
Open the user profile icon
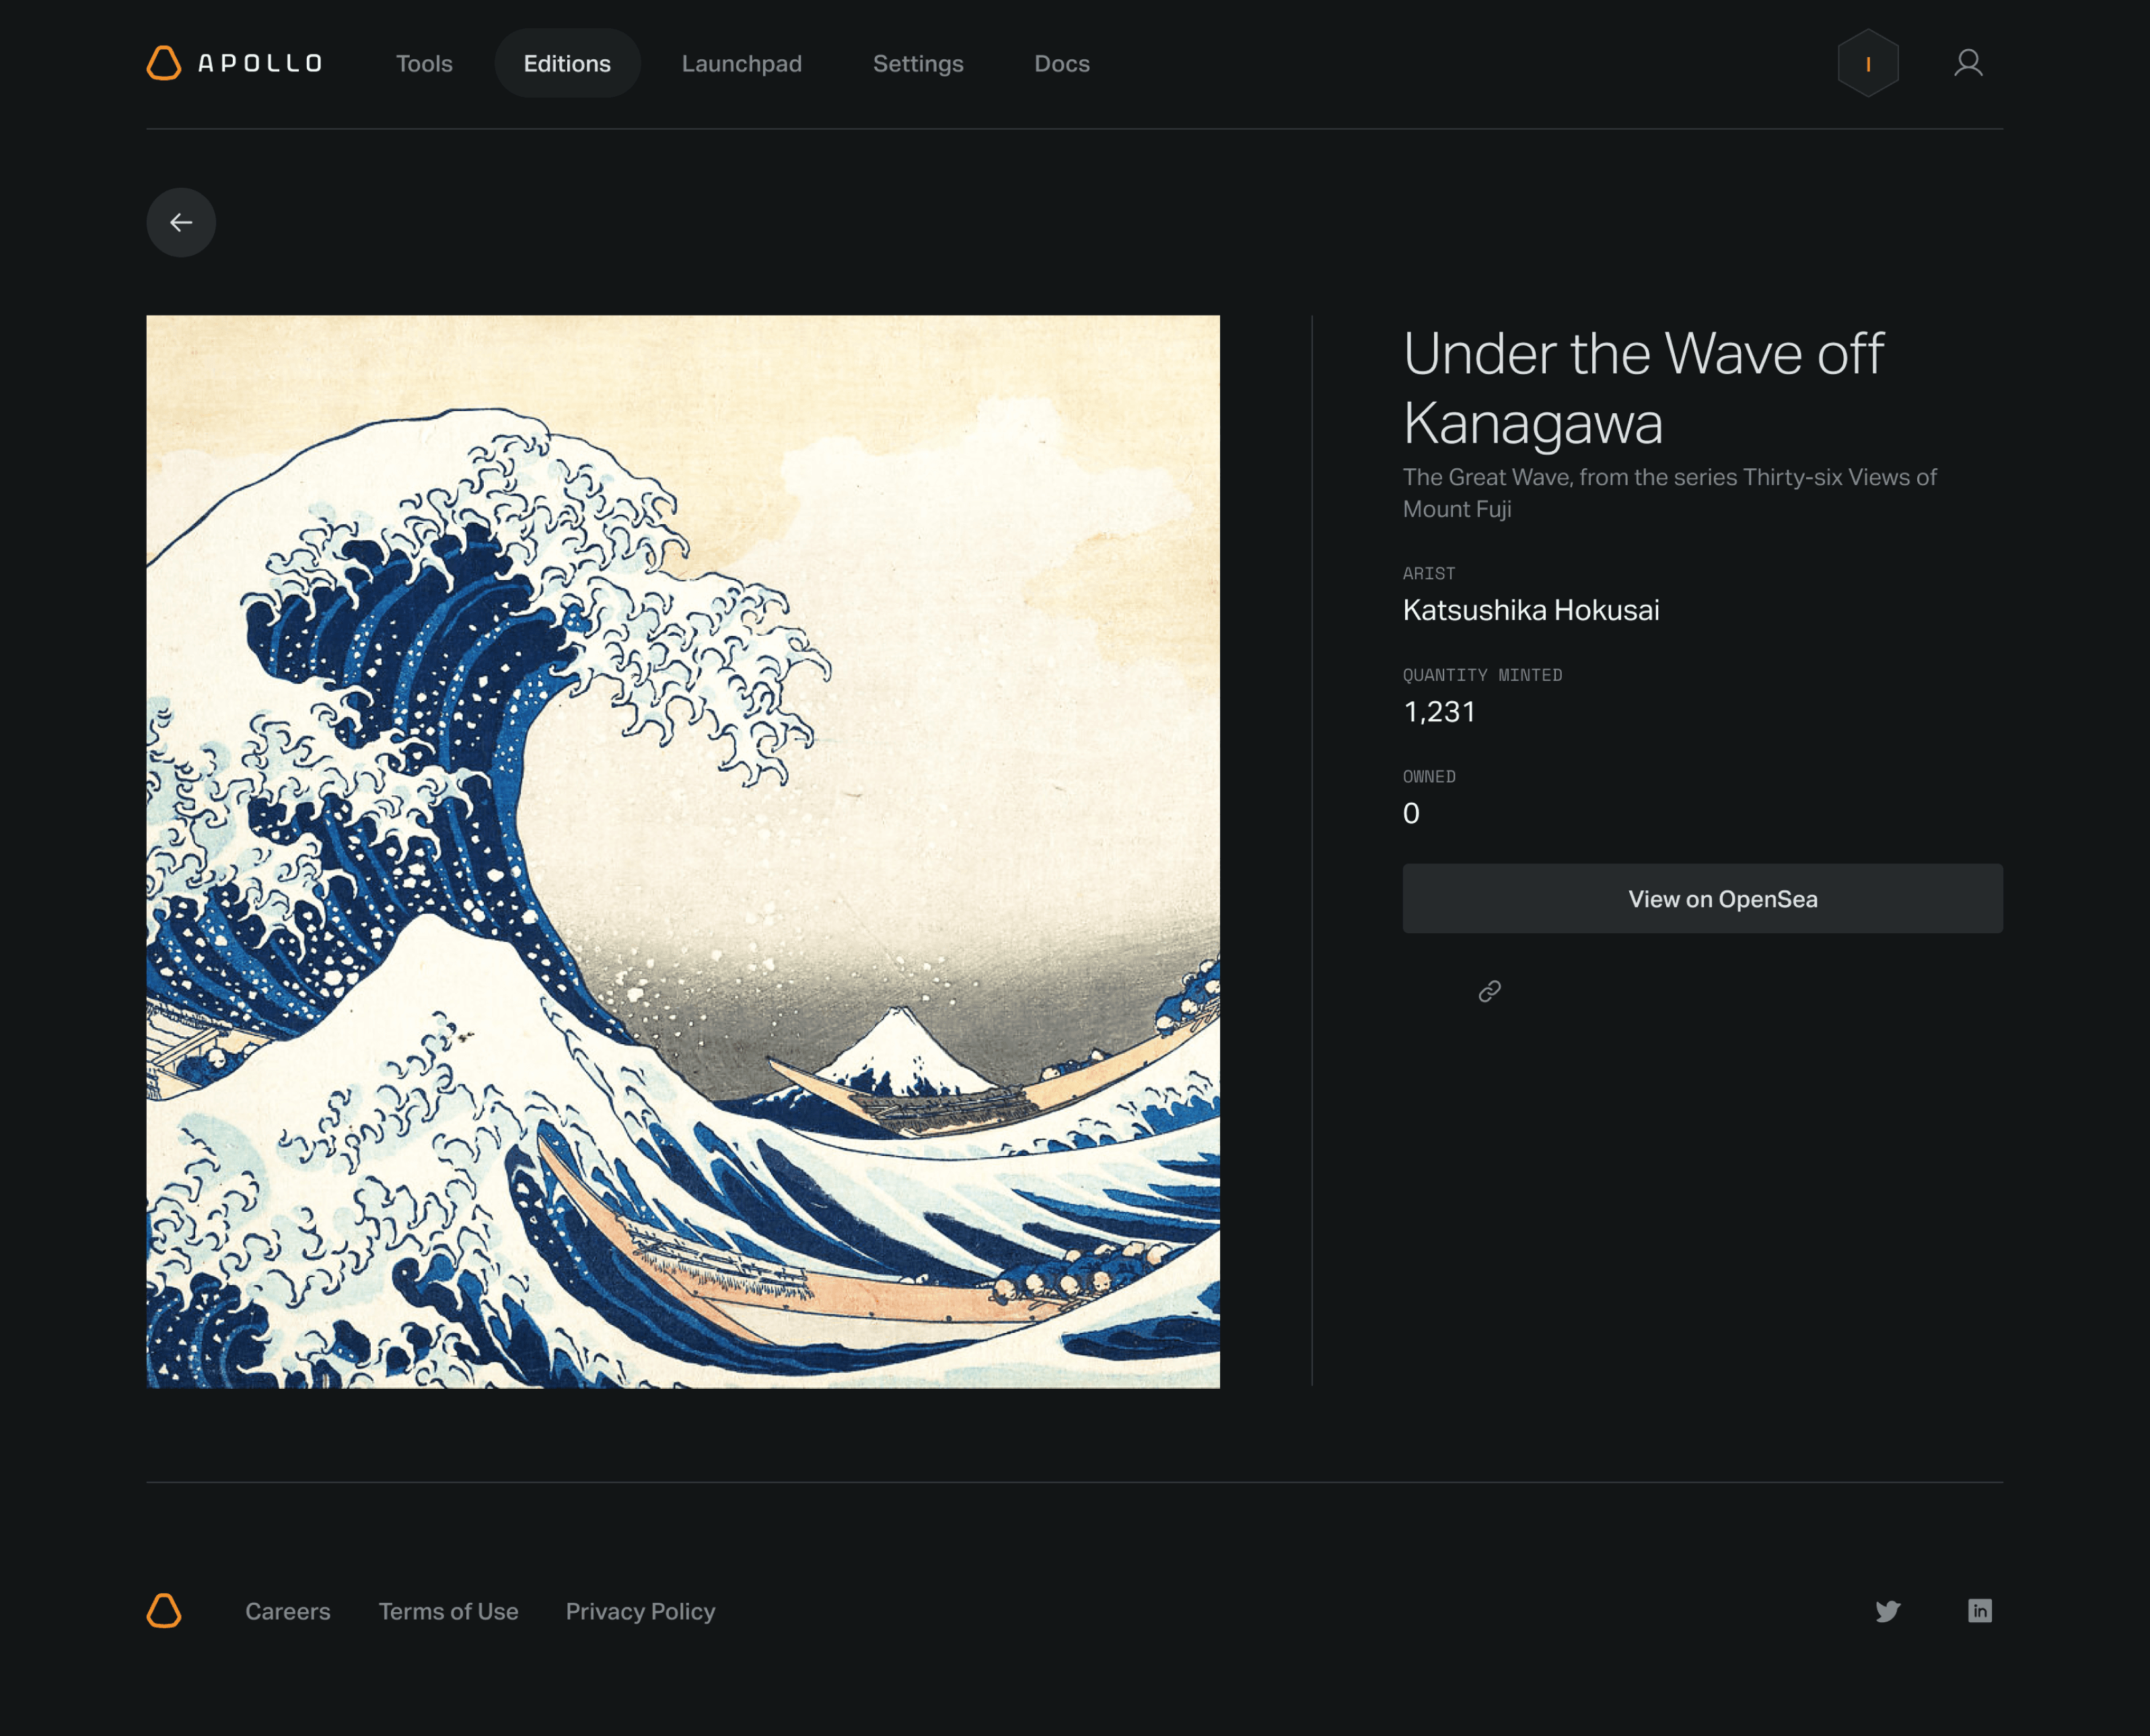pos(1968,63)
